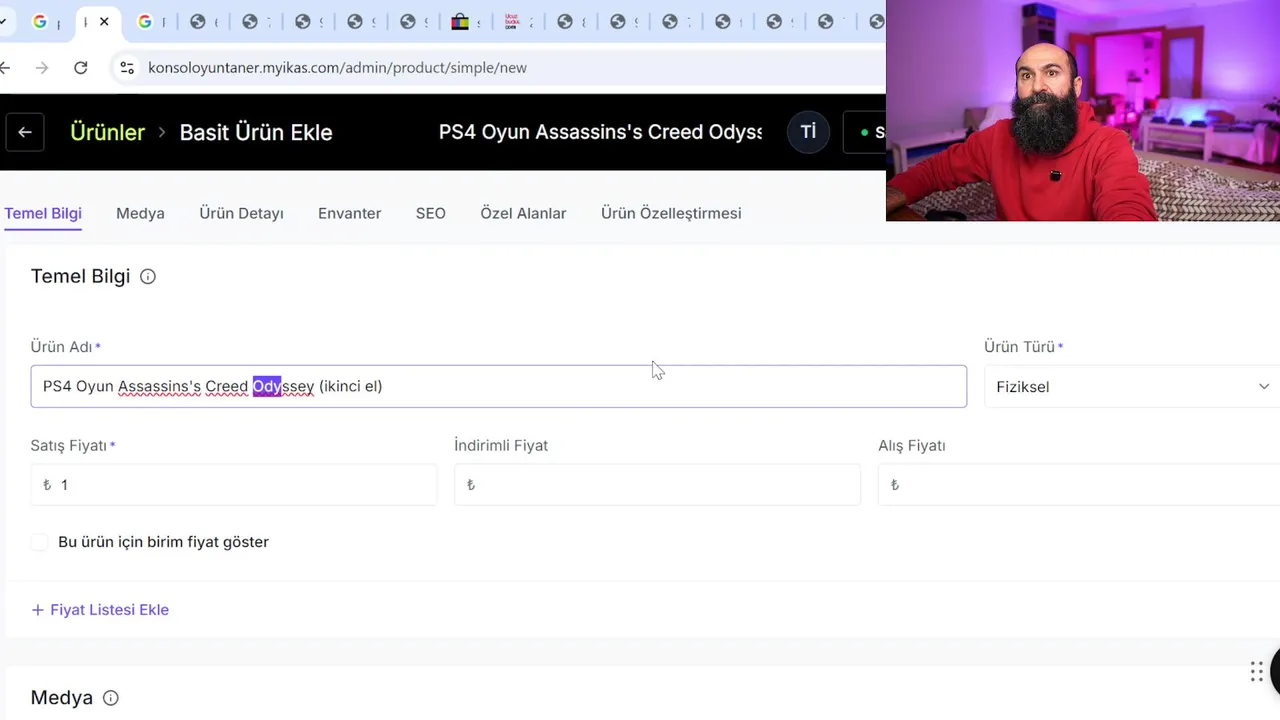Click the konsoloyuntaner.myikas.com address bar

click(337, 68)
